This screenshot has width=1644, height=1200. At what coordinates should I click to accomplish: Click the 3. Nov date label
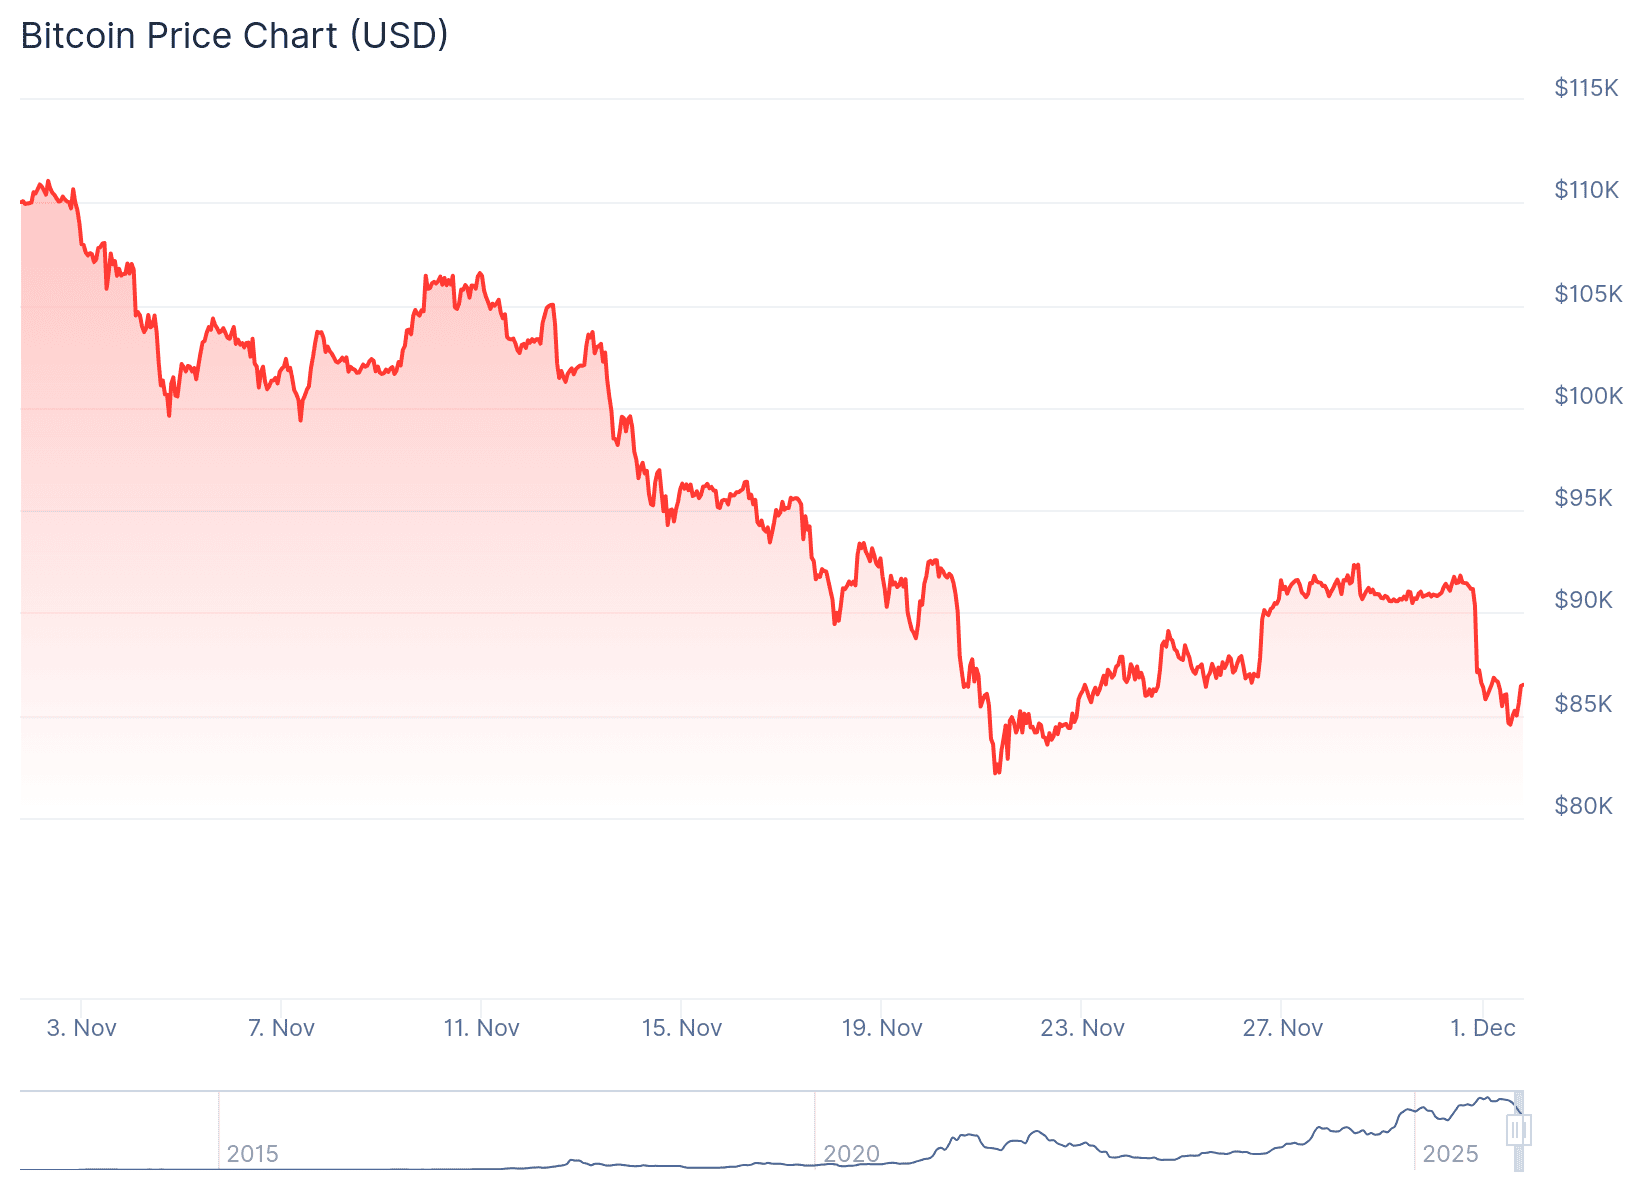tap(82, 1028)
